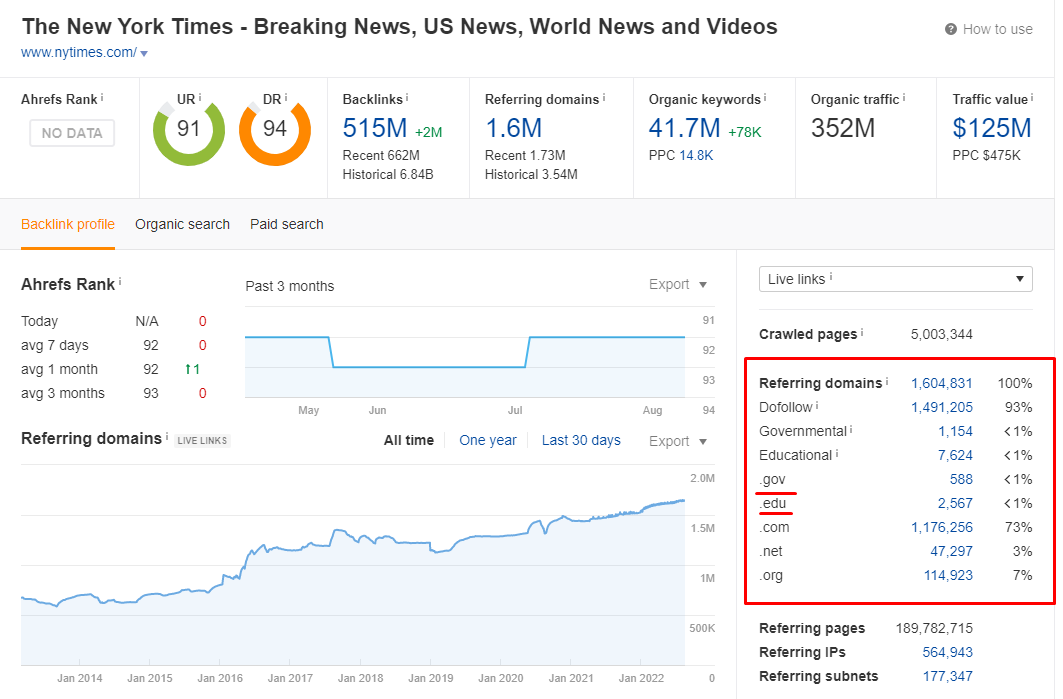Click the info icon next to Dofollow
Screen dimensions: 1063x699
coord(817,405)
